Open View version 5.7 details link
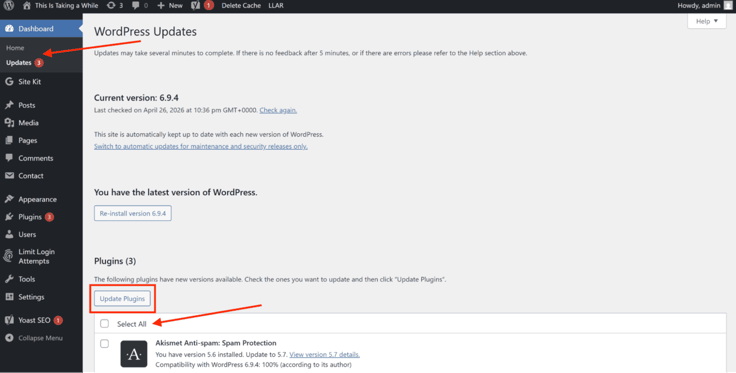 tap(324, 354)
